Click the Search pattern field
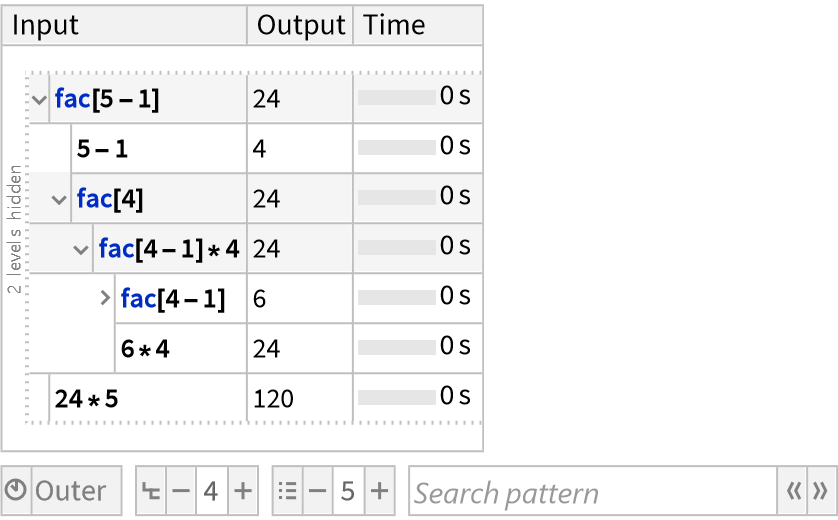This screenshot has width=838, height=520. pyautogui.click(x=592, y=491)
